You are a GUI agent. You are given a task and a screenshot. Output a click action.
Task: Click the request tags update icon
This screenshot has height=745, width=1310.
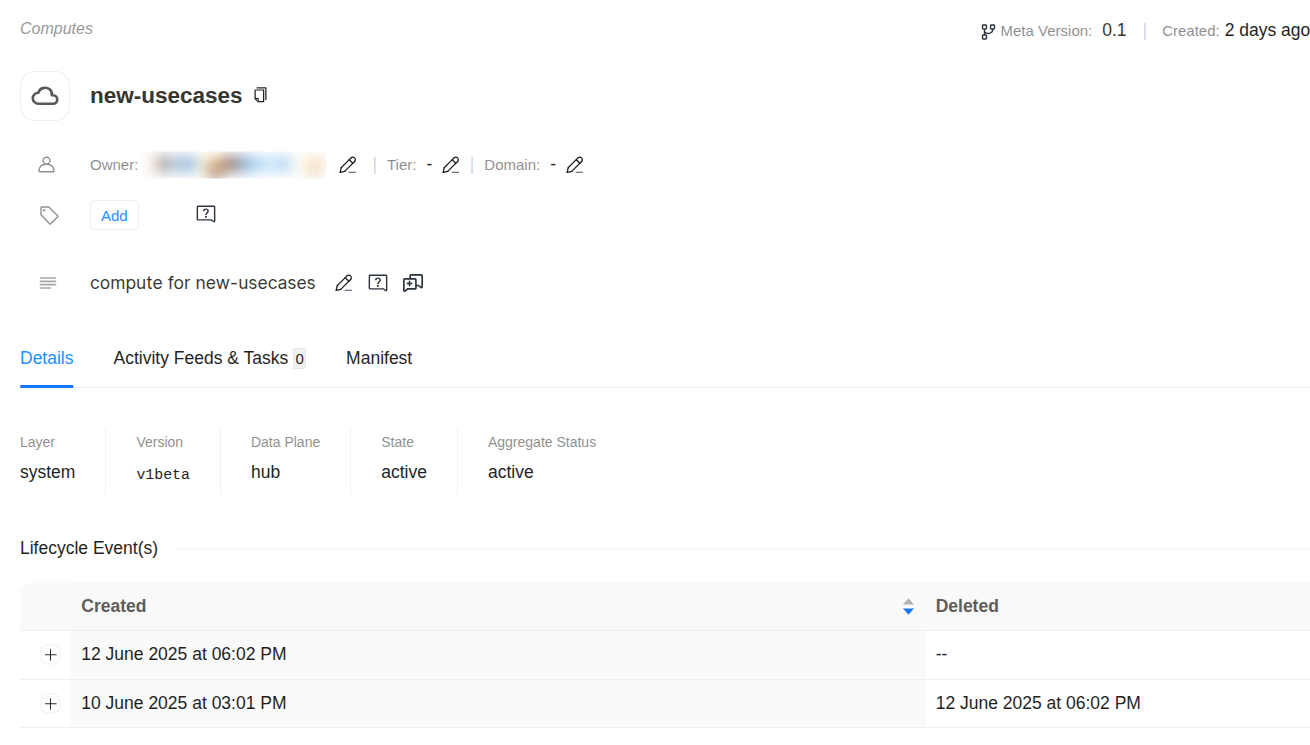(x=206, y=214)
